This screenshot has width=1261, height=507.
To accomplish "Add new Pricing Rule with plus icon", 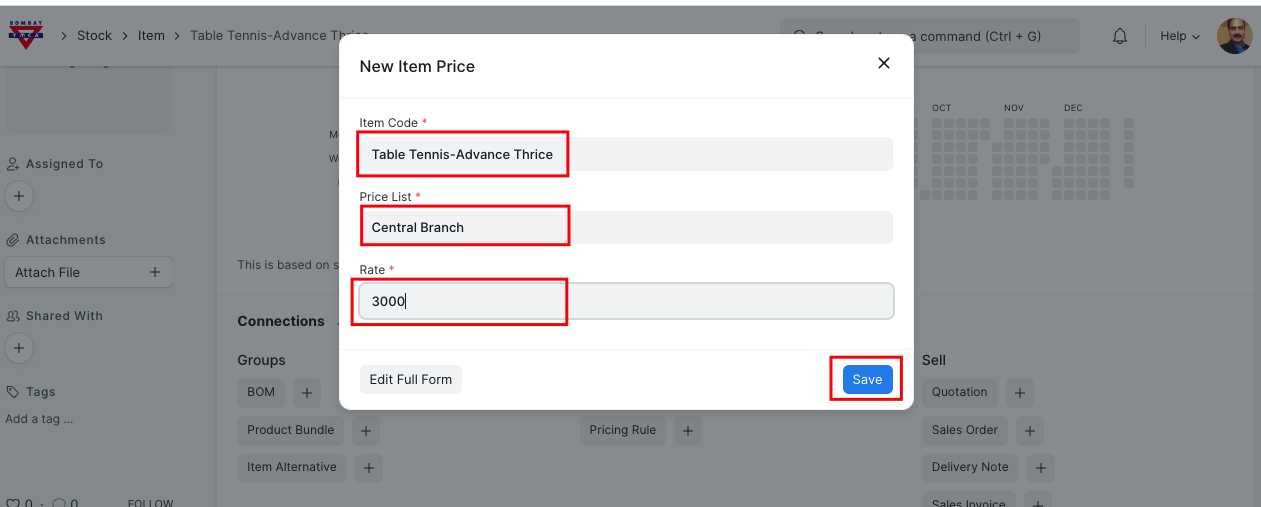I will tap(687, 431).
